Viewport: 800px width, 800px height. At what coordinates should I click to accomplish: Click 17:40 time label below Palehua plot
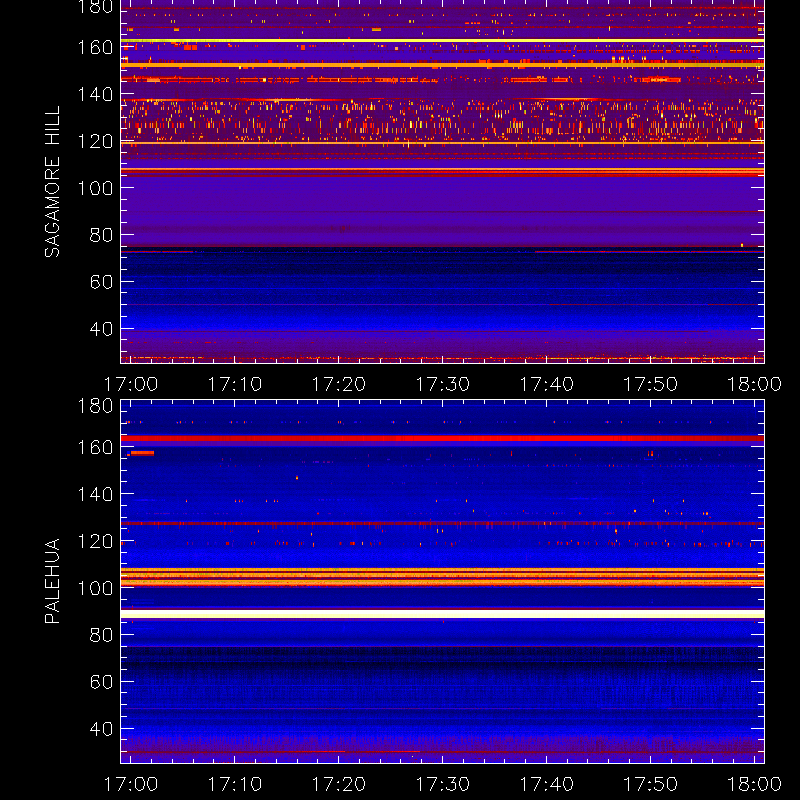(546, 784)
